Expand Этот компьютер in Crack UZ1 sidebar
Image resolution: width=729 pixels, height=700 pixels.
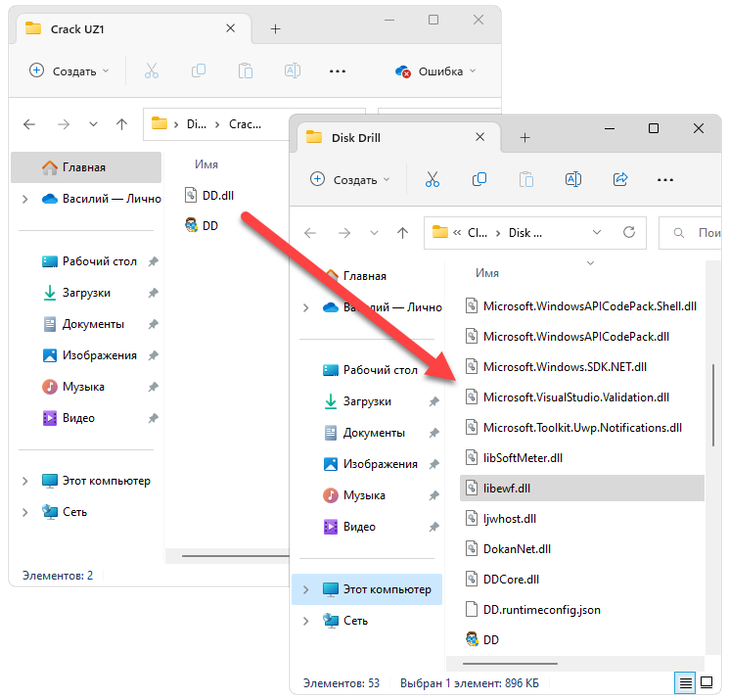[x=25, y=481]
